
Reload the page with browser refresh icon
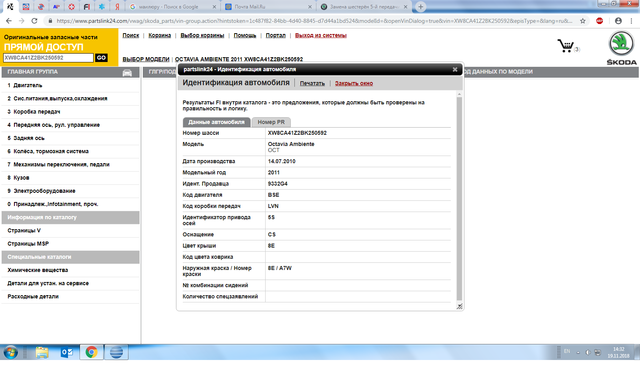coord(34,21)
